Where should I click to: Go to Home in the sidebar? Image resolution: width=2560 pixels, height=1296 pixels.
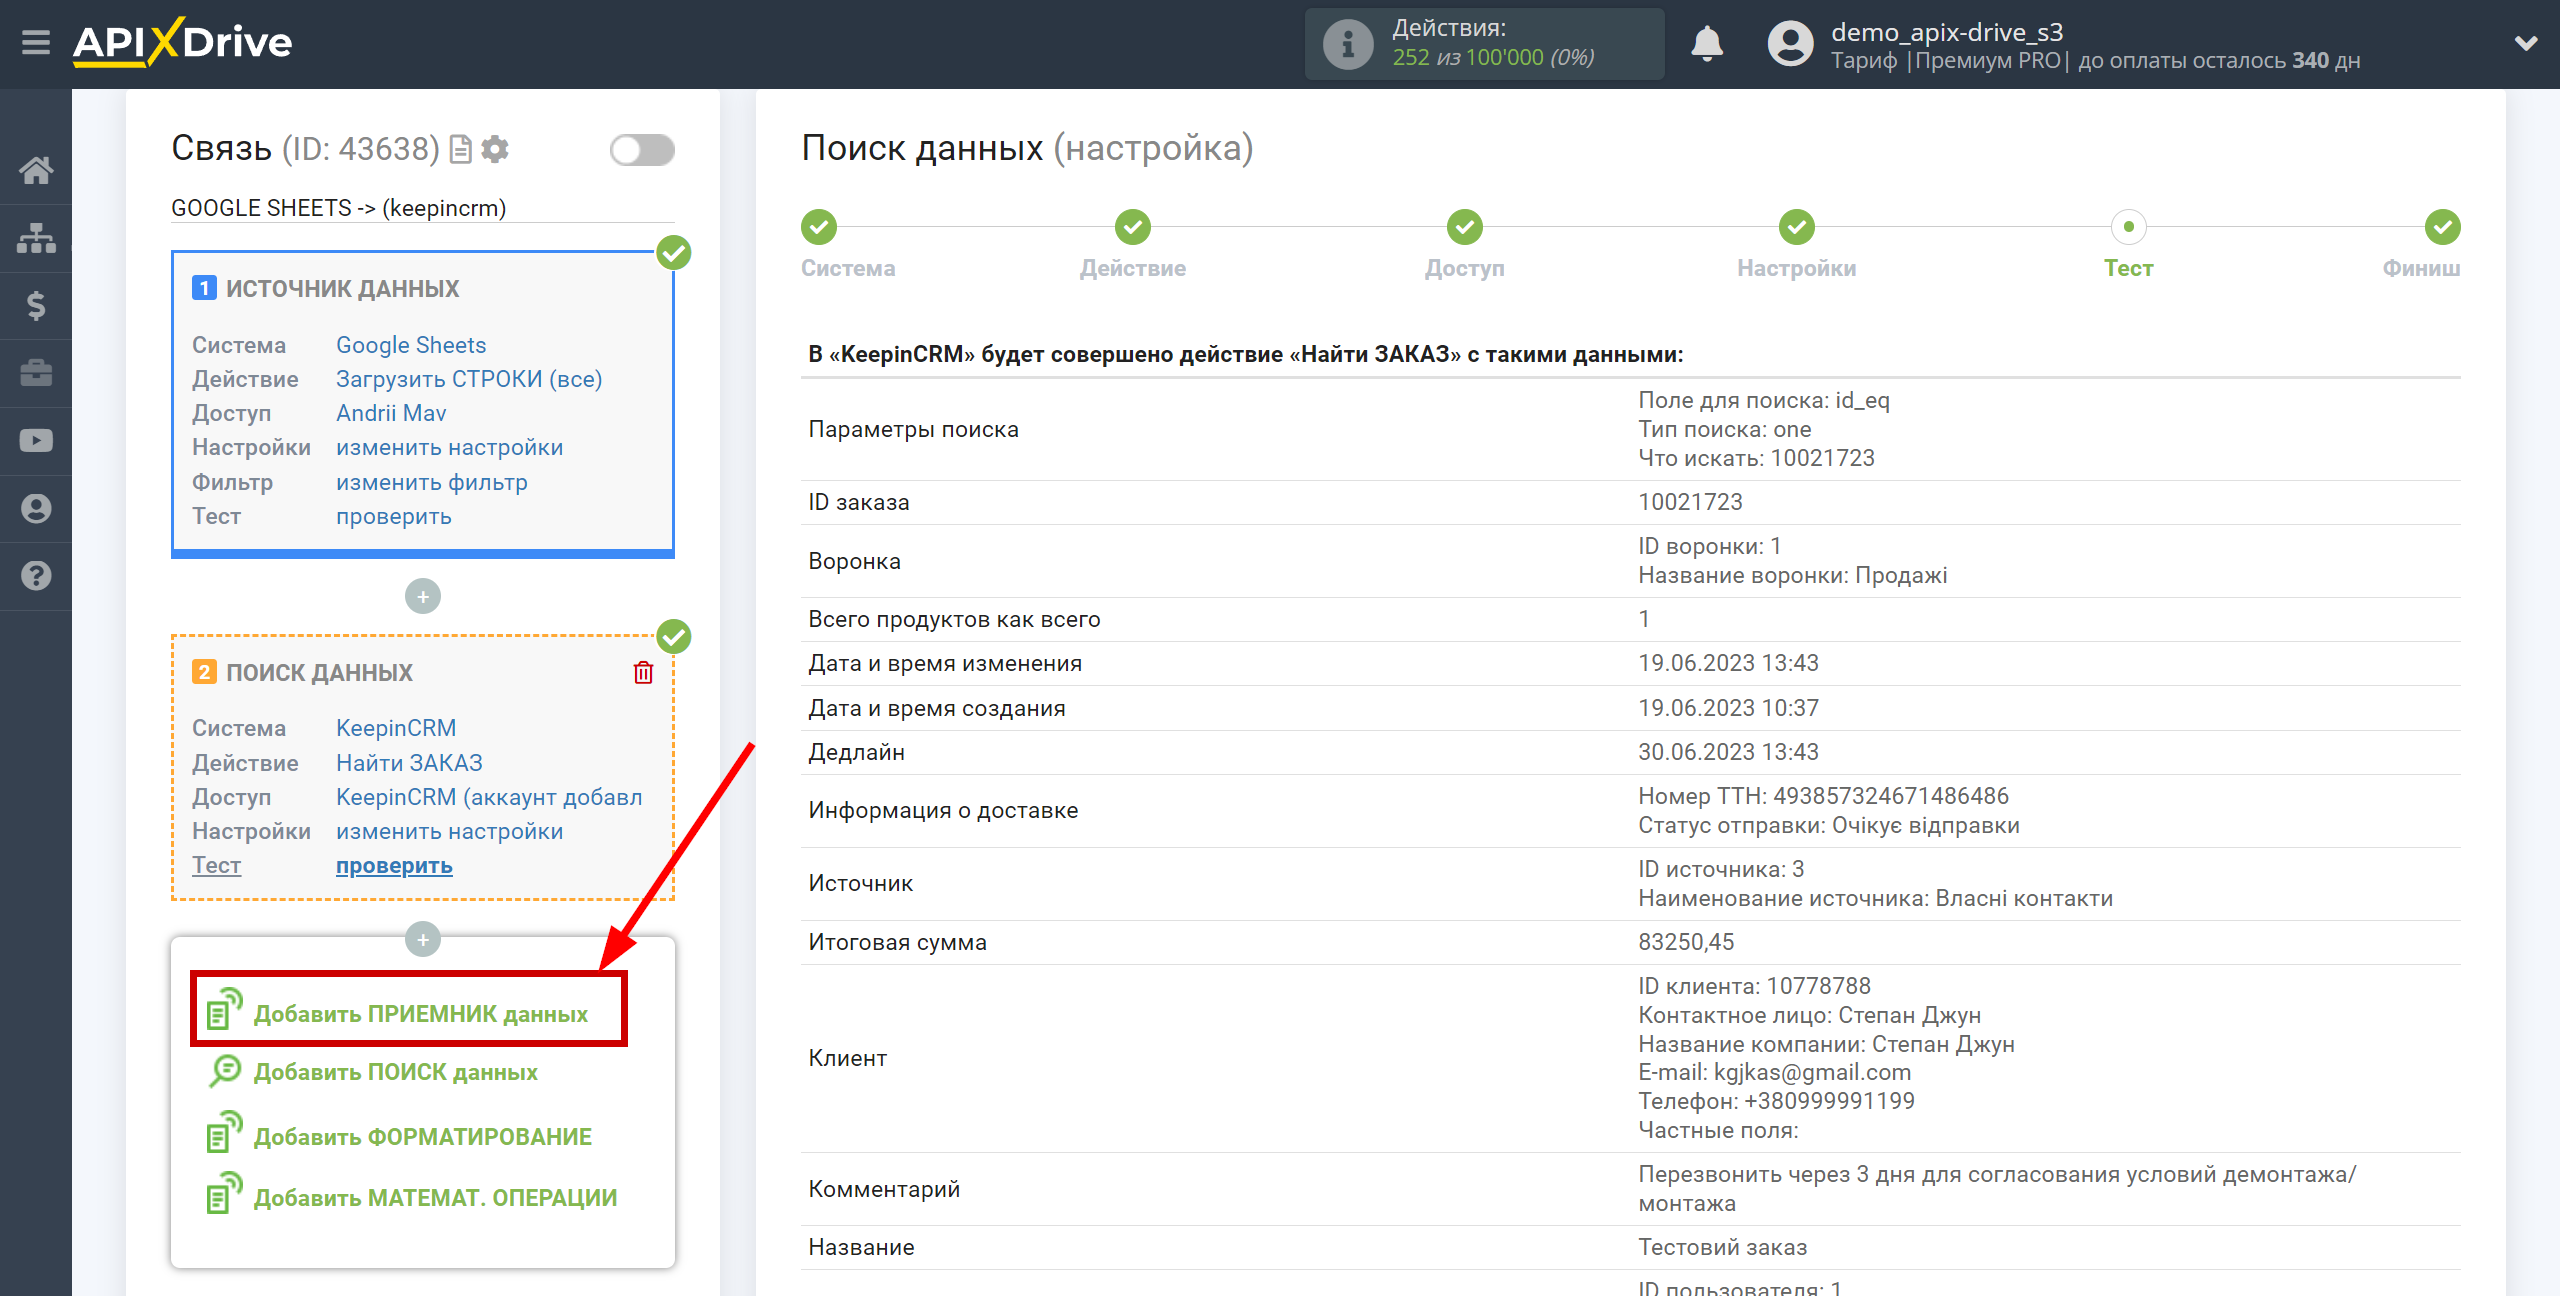click(x=36, y=170)
